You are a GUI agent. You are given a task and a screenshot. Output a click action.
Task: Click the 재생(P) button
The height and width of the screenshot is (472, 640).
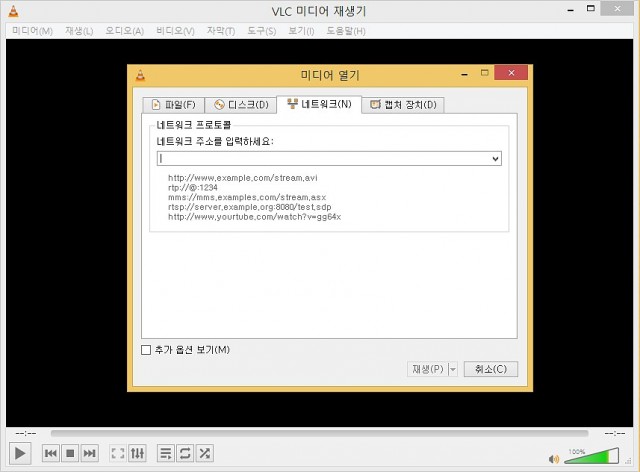427,369
